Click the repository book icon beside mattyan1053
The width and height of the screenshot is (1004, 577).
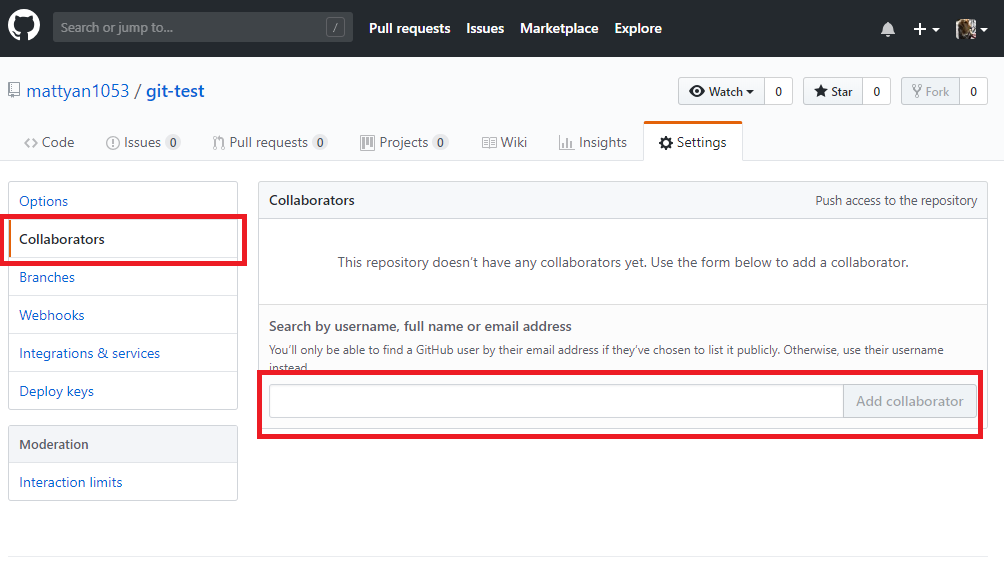coord(14,89)
